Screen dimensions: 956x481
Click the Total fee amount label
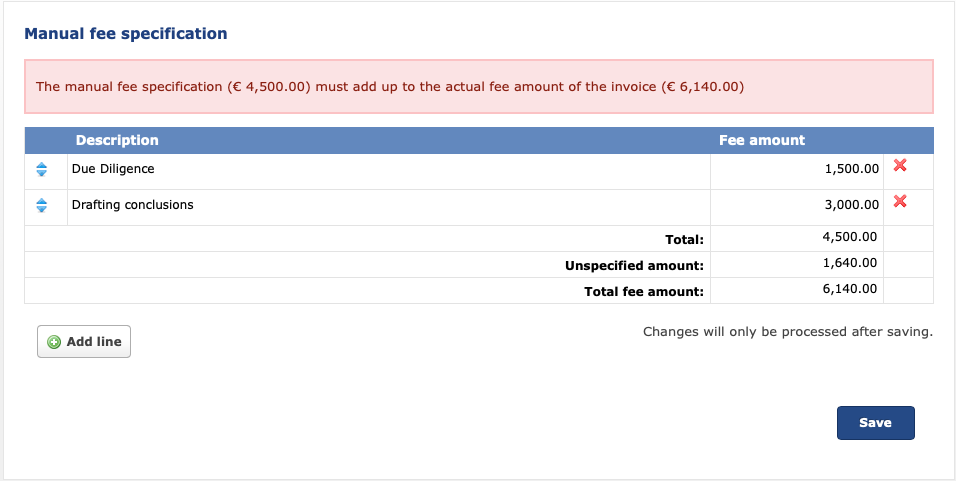point(644,291)
